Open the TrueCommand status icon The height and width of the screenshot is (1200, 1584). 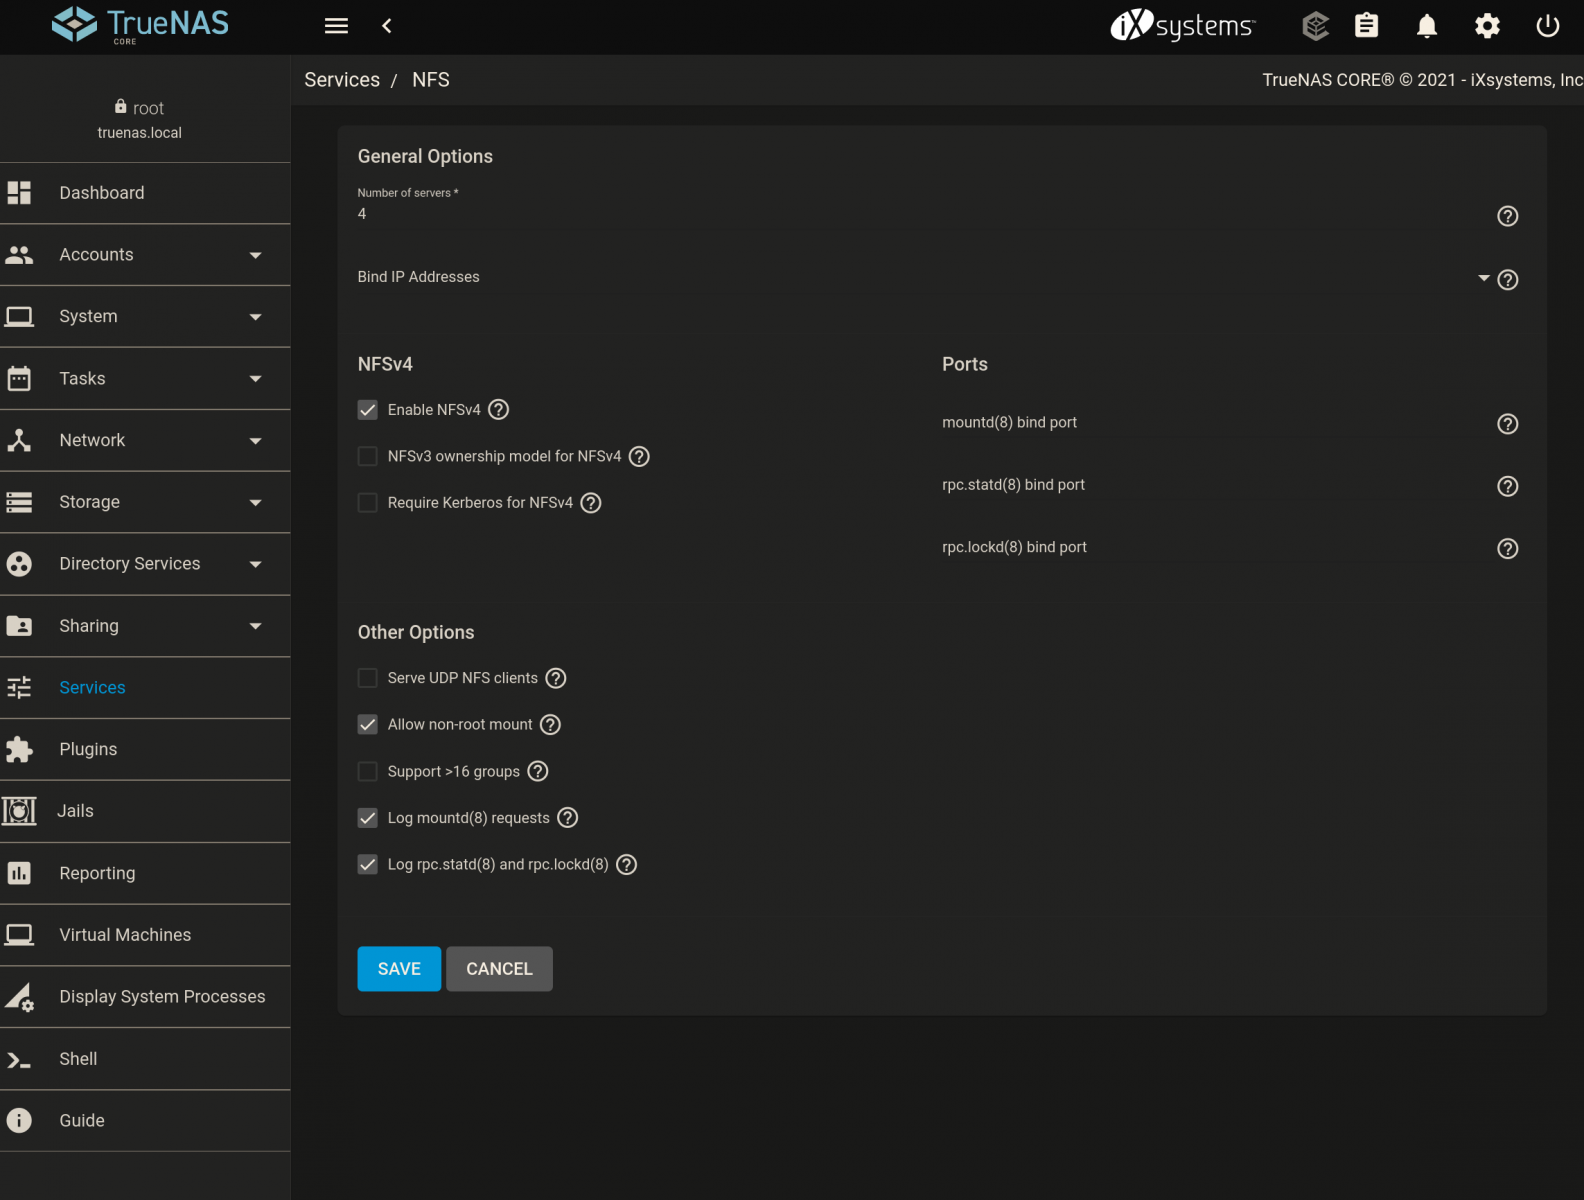coord(1316,26)
